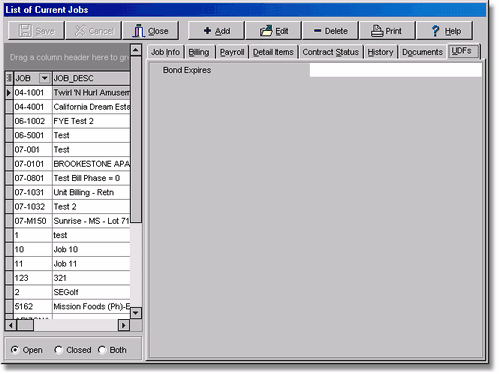499x374 pixels.
Task: Select job 07-001 cell
Action: click(33, 150)
